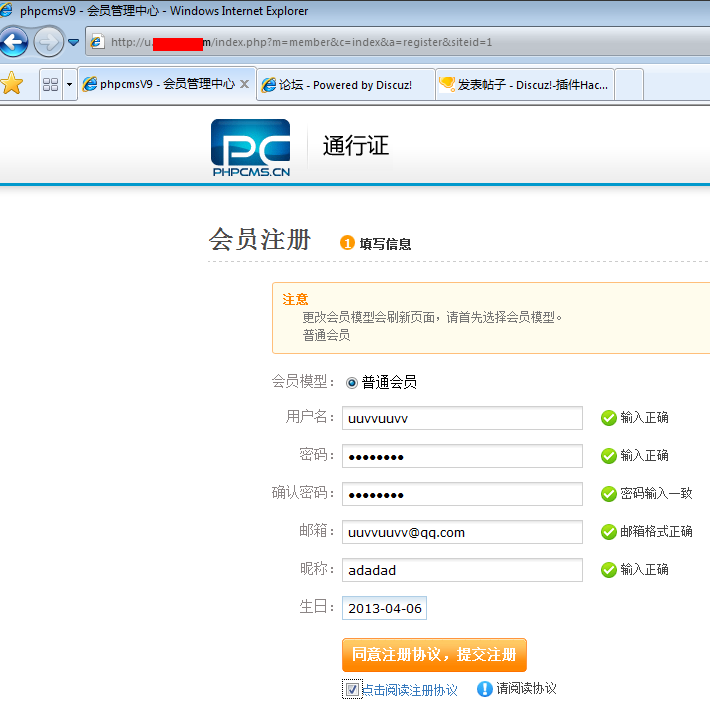Open the Quick Tabs grid icon
710x702 pixels.
click(x=50, y=84)
